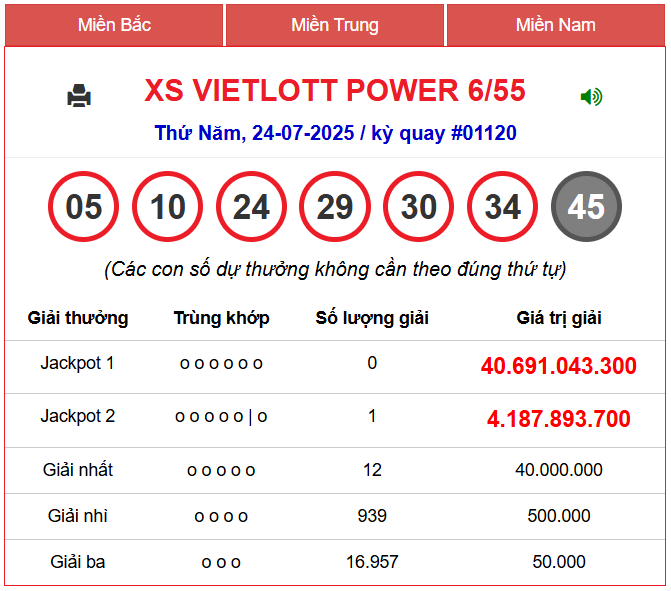Viewport: 671px width, 591px height.
Task: Click the Giải ba value 50.000
Action: pos(559,561)
